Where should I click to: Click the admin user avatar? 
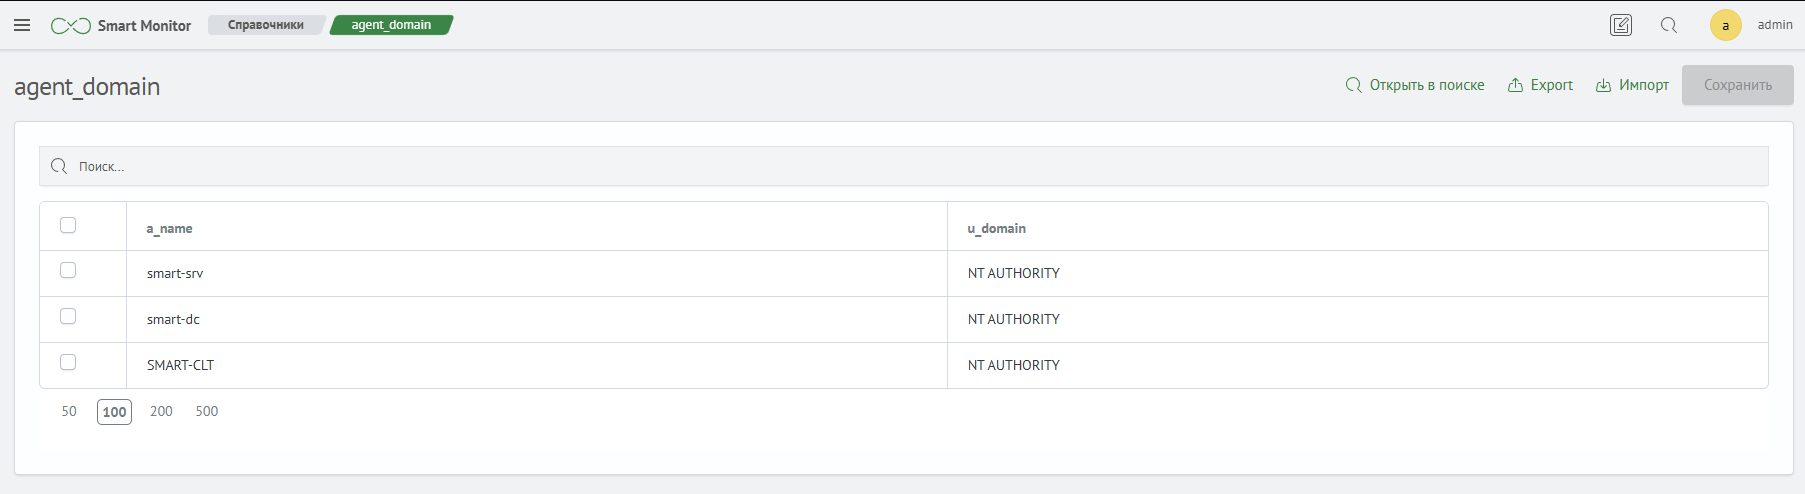coord(1725,25)
